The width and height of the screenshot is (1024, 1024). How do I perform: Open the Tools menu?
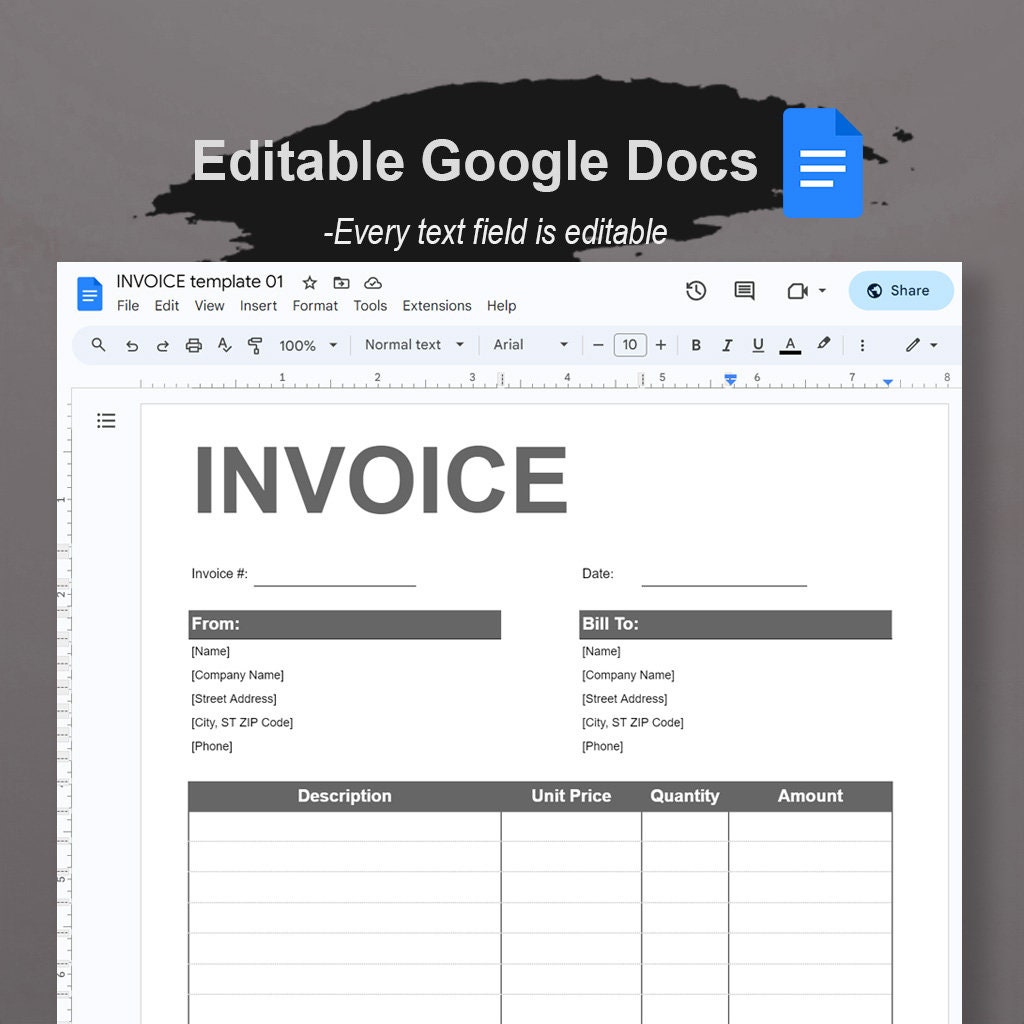pyautogui.click(x=370, y=306)
